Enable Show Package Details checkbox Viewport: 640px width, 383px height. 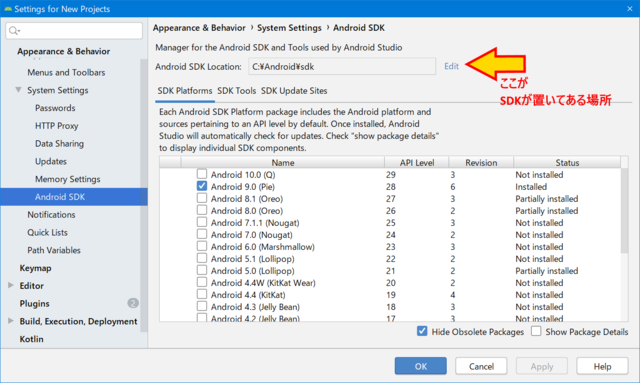tap(536, 331)
